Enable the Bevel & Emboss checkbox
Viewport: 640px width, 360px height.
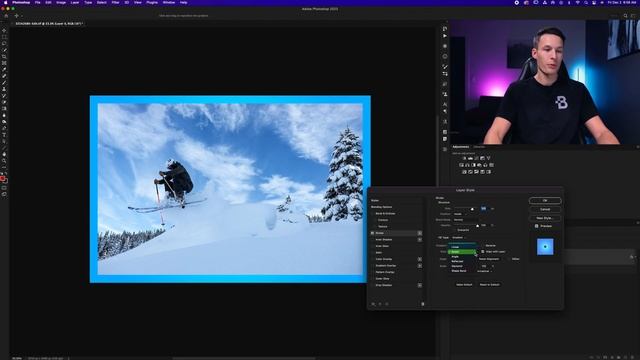(x=373, y=213)
